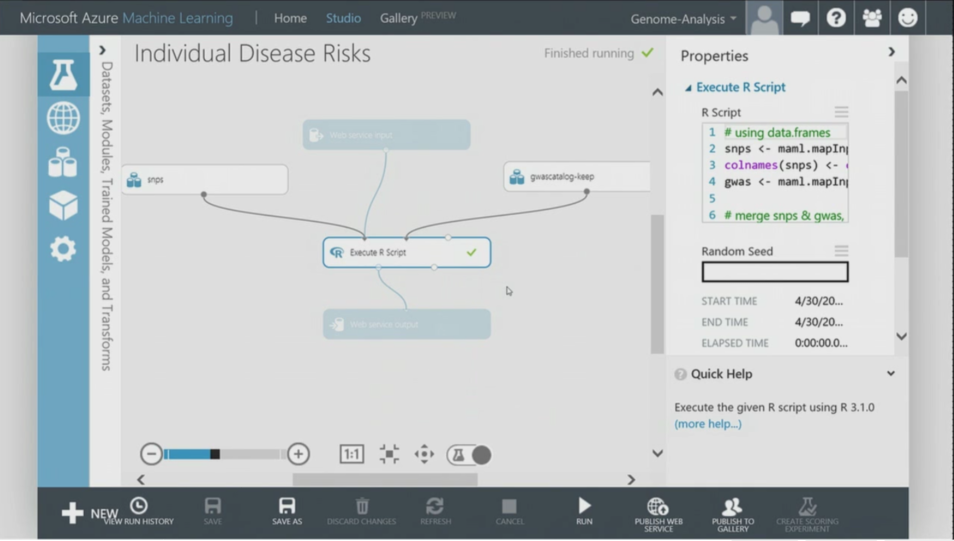The width and height of the screenshot is (954, 541).
Task: Open the Genome-Analysis workspace dropdown
Action: (683, 19)
